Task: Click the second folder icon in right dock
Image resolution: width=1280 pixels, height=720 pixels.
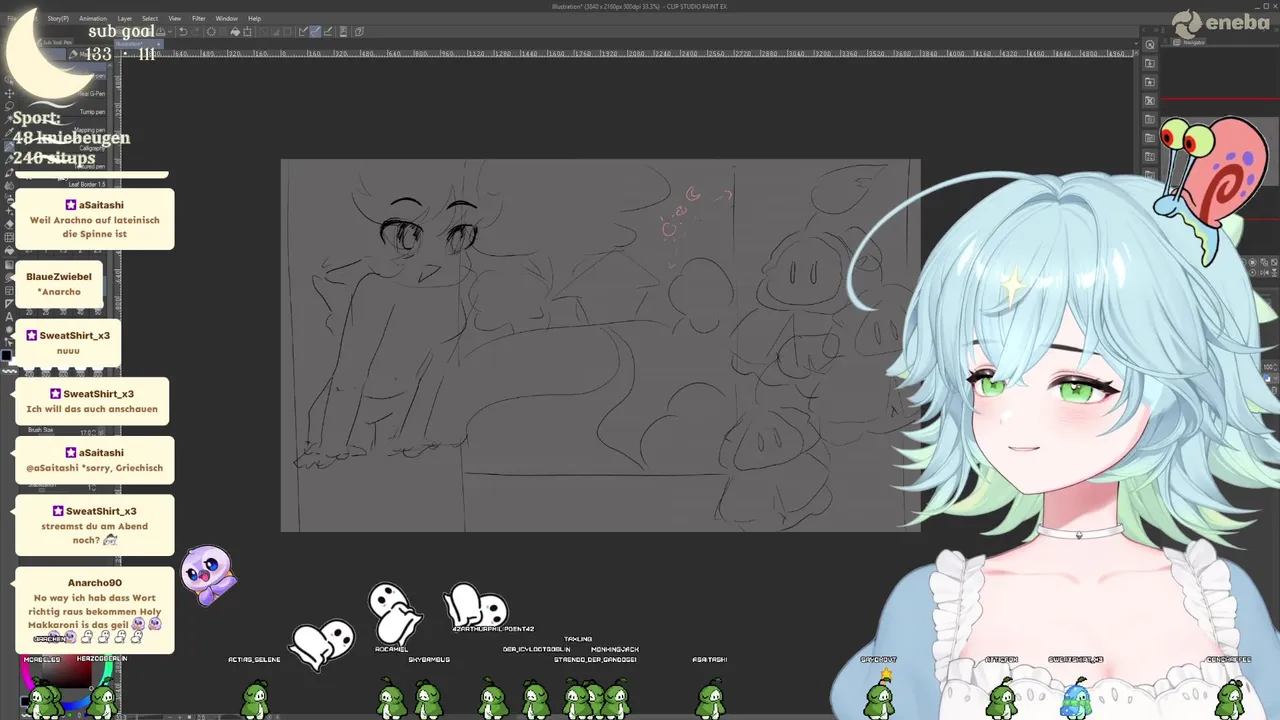Action: [x=1150, y=82]
